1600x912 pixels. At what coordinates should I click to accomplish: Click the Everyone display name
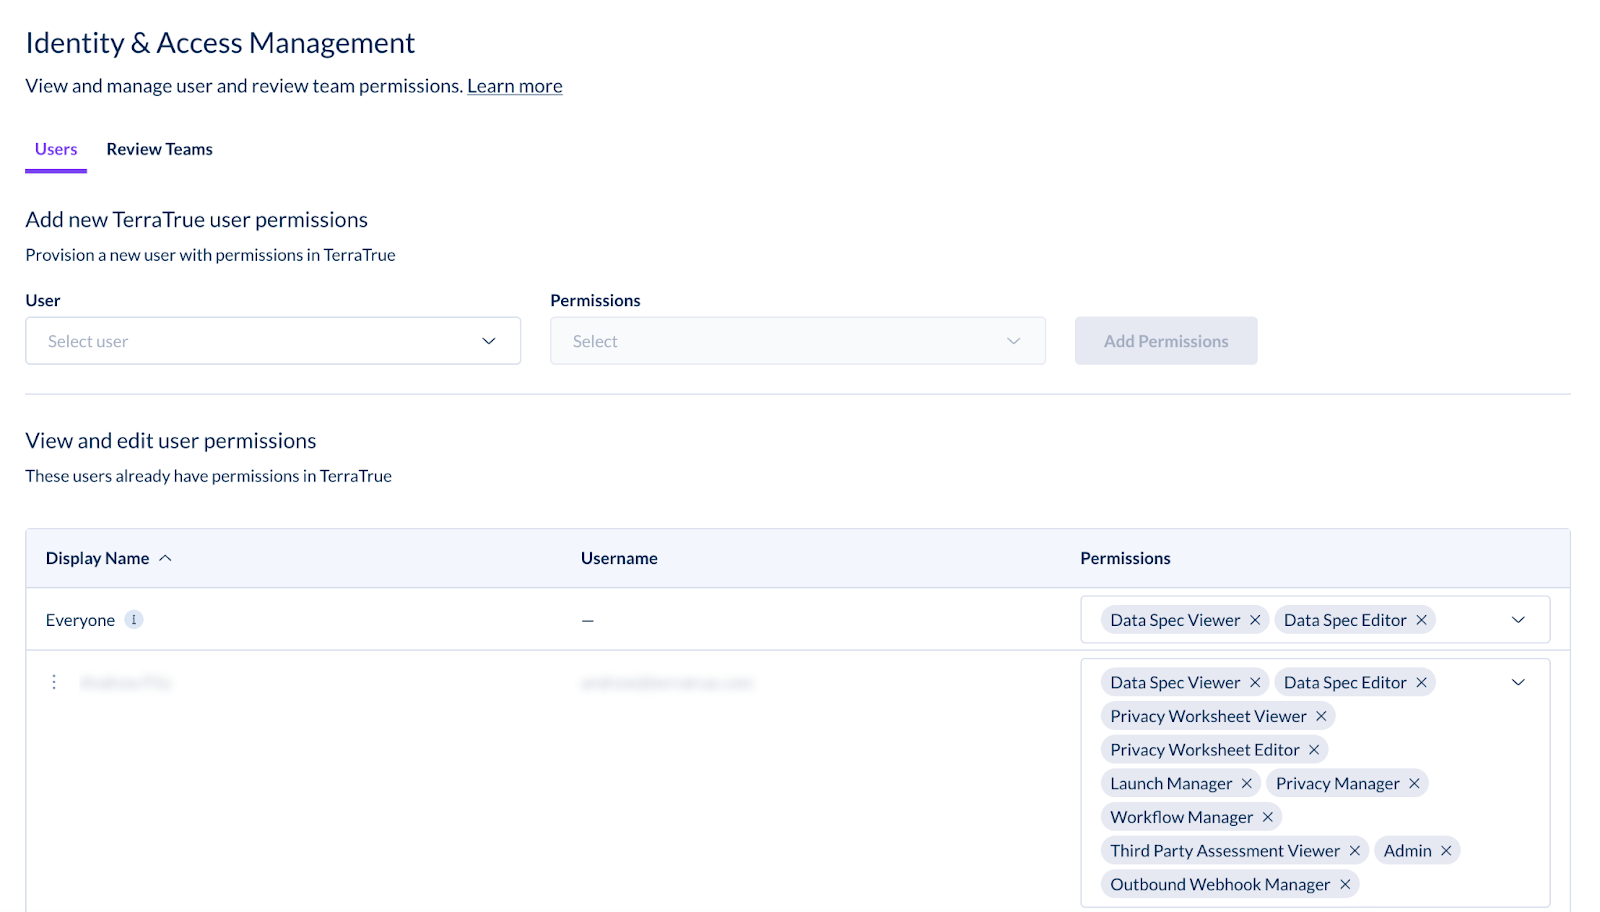click(x=80, y=620)
